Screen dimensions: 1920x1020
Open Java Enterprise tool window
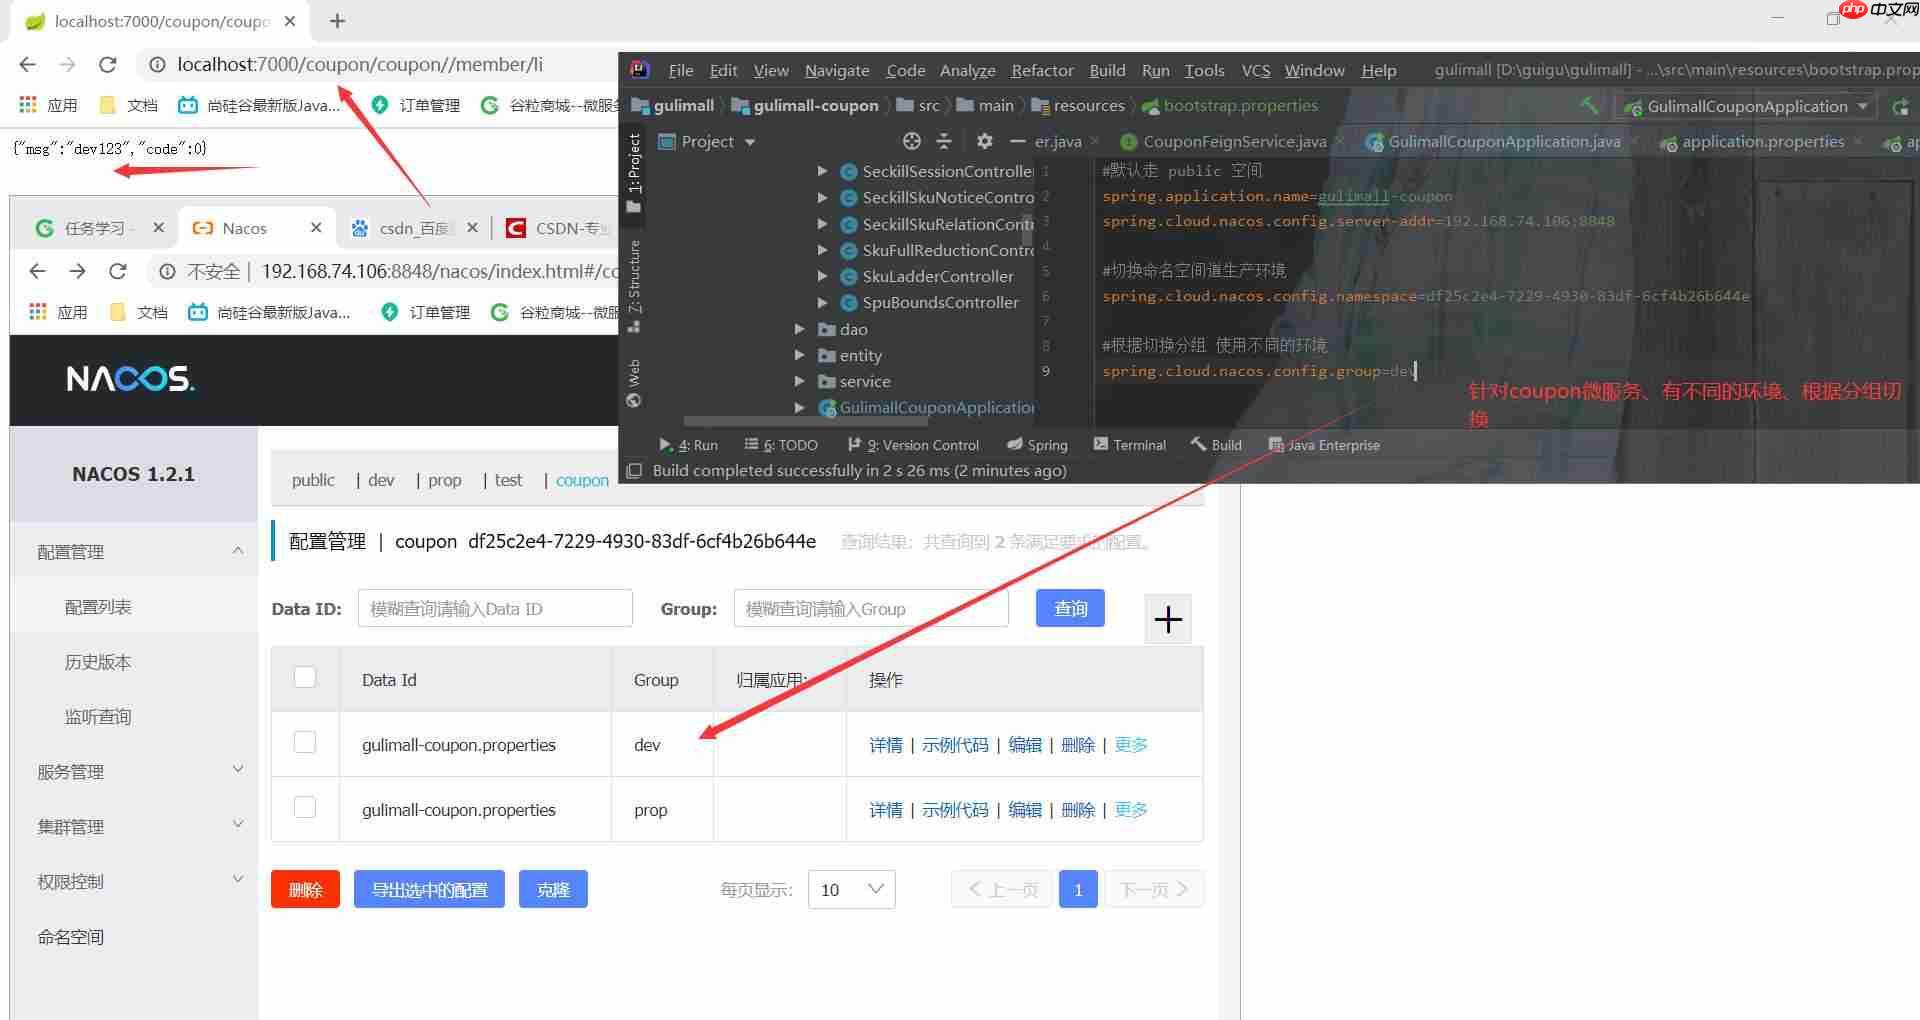(1324, 445)
